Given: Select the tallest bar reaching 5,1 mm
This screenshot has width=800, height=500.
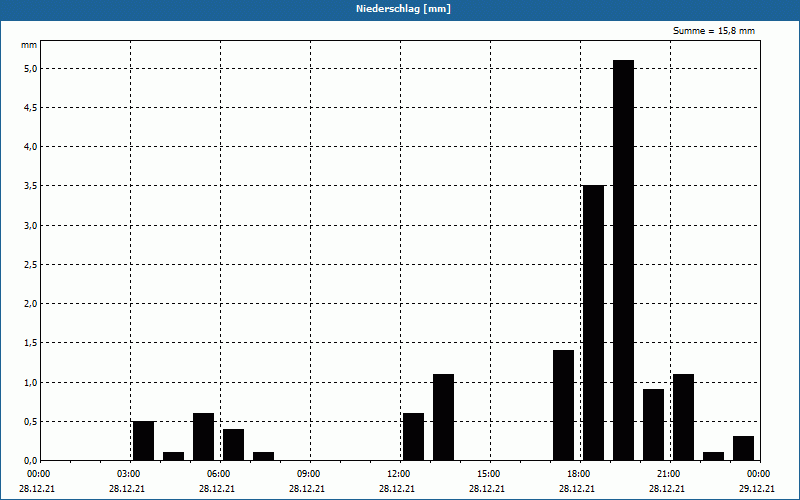Looking at the screenshot, I should pyautogui.click(x=623, y=260).
